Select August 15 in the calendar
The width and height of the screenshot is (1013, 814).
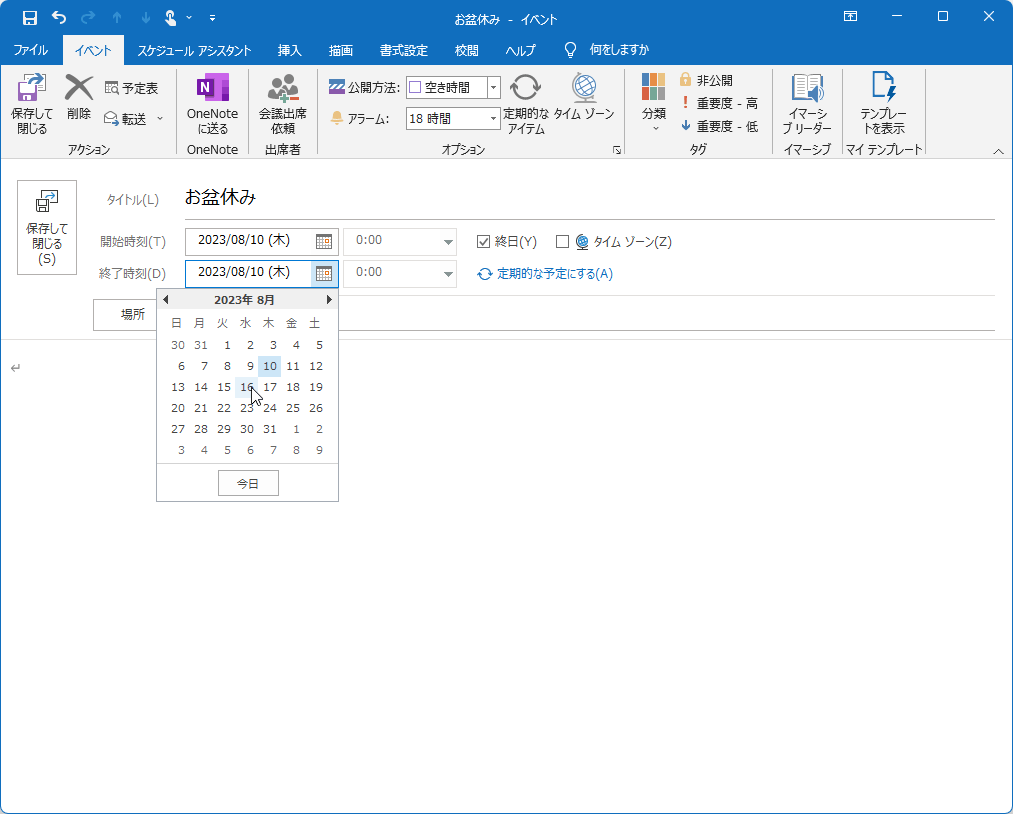[224, 387]
